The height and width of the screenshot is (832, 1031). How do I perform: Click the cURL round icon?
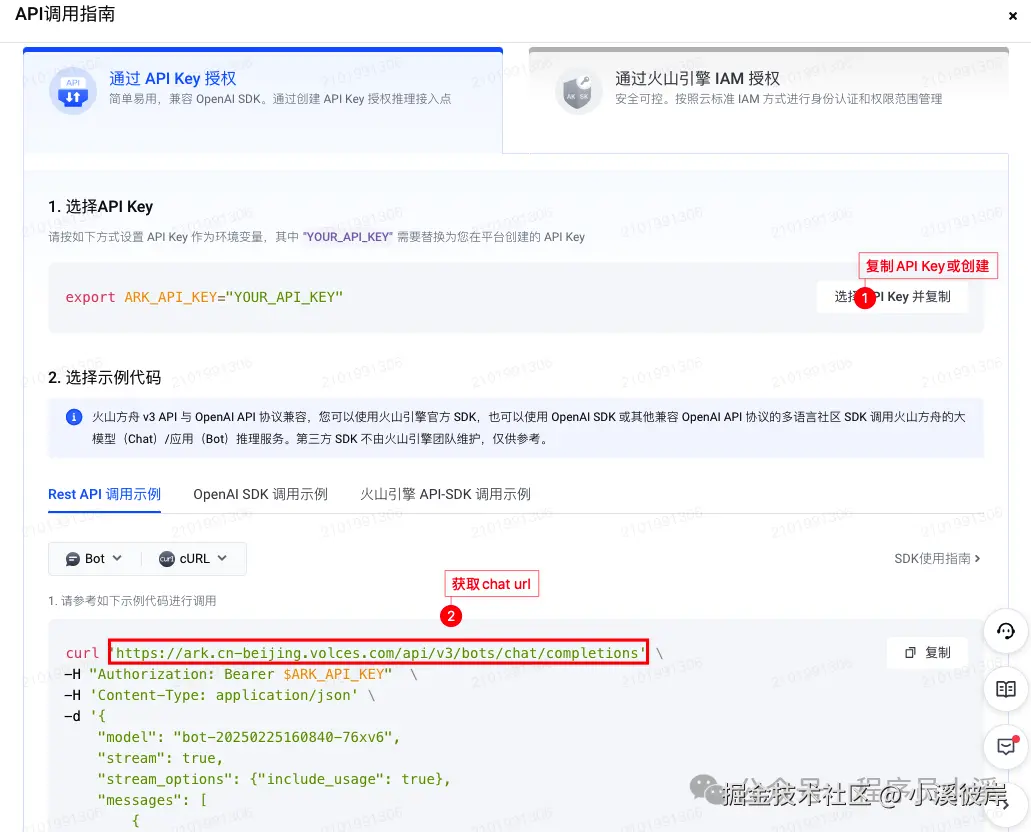point(166,559)
